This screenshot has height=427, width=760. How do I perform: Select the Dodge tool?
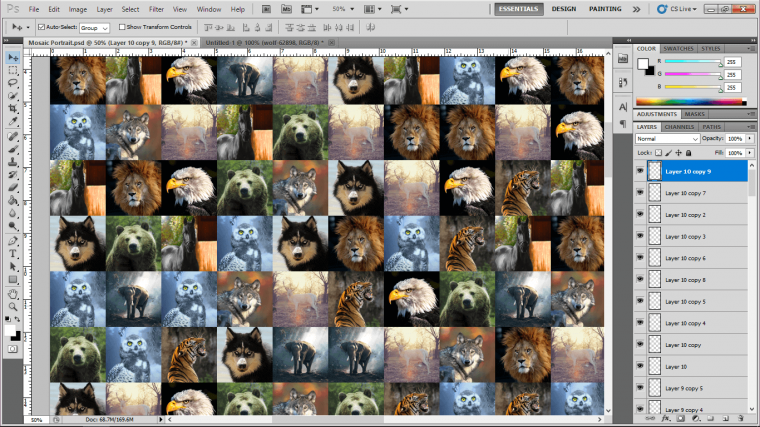coord(13,226)
